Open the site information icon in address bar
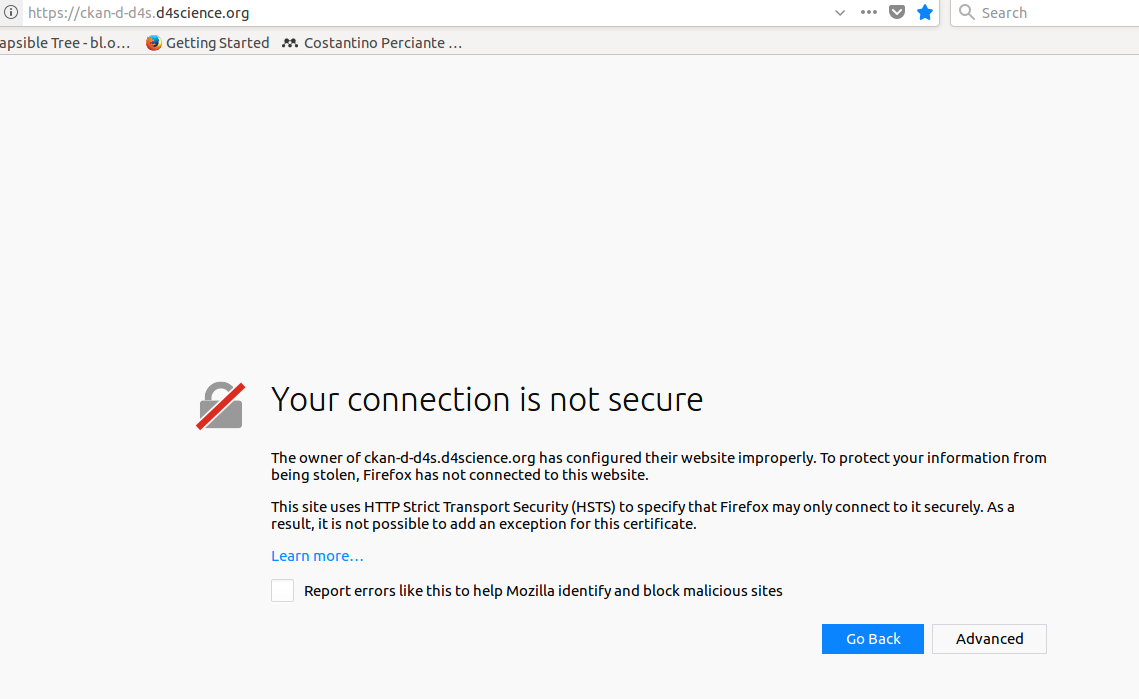 [x=10, y=12]
